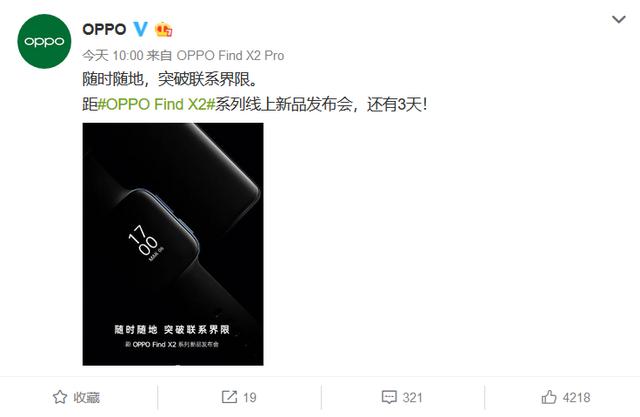640x417 pixels.
Task: Click the orange membership crown badge
Action: click(164, 29)
